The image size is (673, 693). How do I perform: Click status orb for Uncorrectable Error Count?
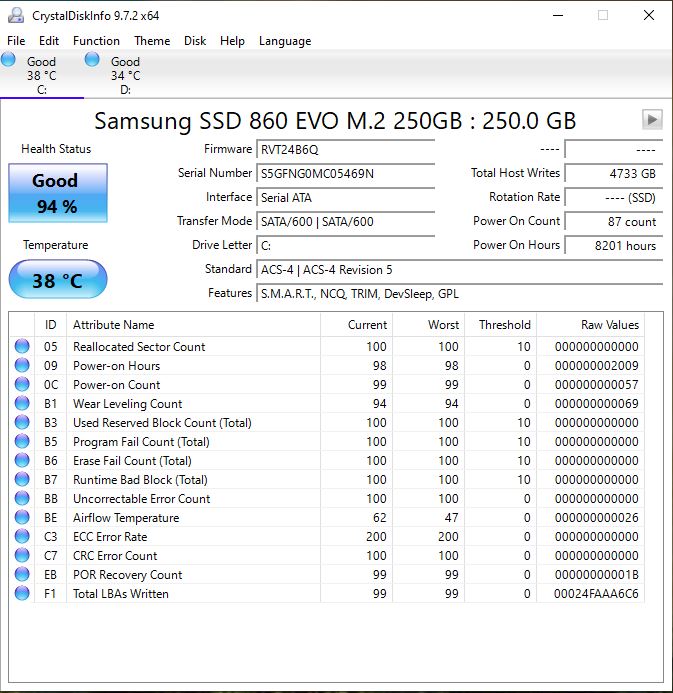(22, 498)
